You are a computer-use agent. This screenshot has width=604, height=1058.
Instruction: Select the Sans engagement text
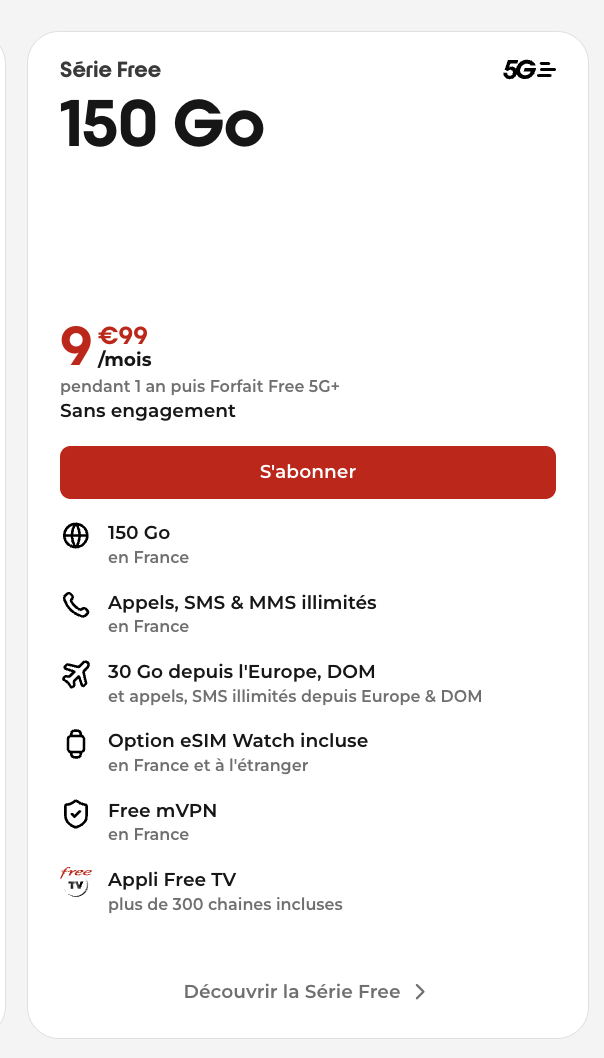tap(148, 411)
